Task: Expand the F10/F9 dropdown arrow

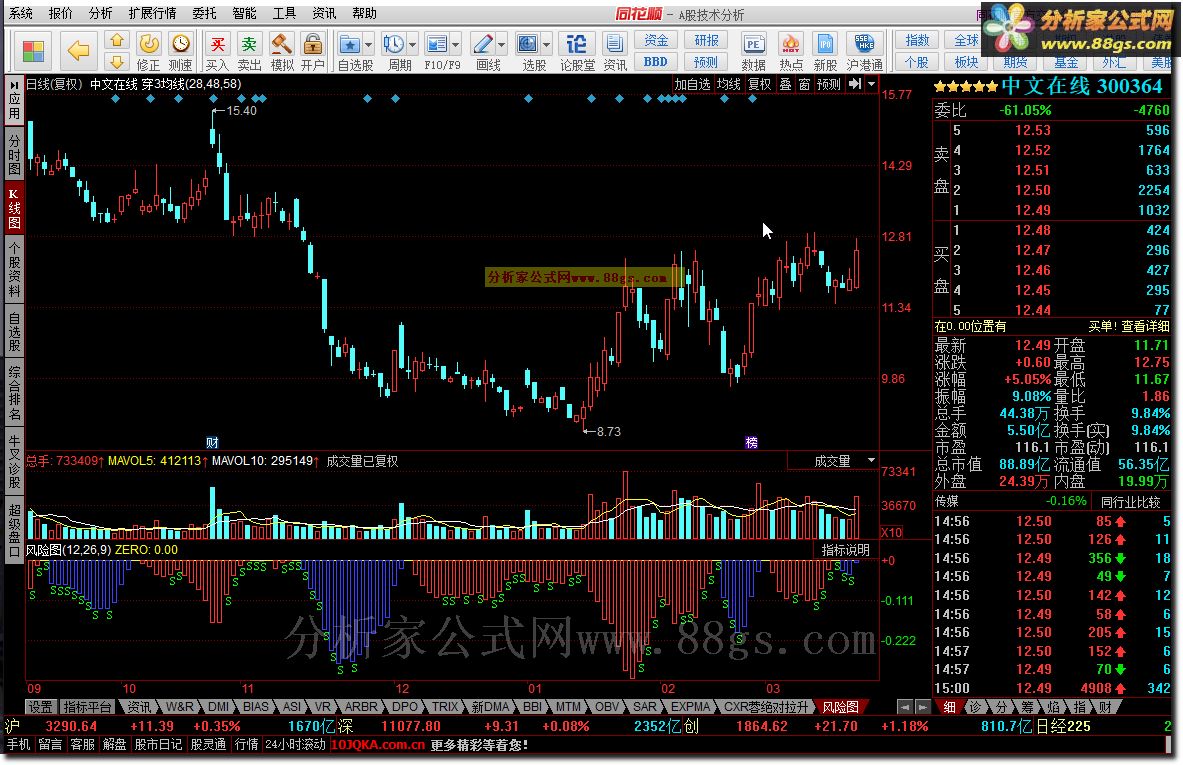Action: click(x=455, y=45)
